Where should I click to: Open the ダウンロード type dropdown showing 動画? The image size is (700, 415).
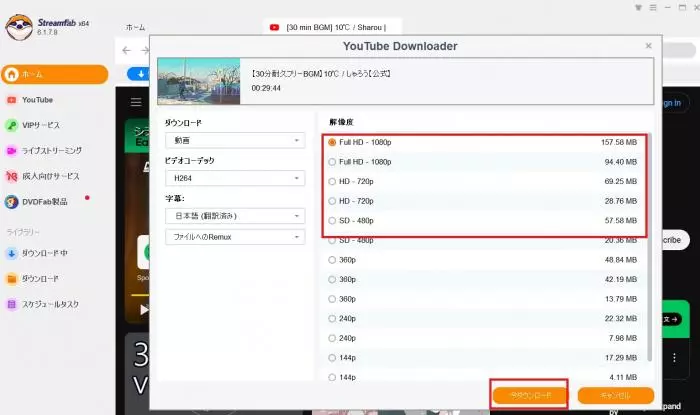235,141
